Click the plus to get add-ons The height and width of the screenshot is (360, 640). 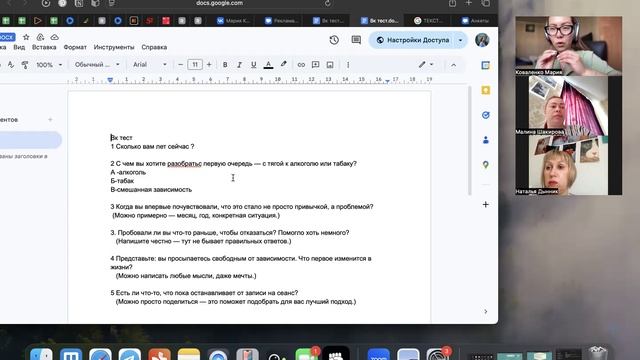[485, 204]
